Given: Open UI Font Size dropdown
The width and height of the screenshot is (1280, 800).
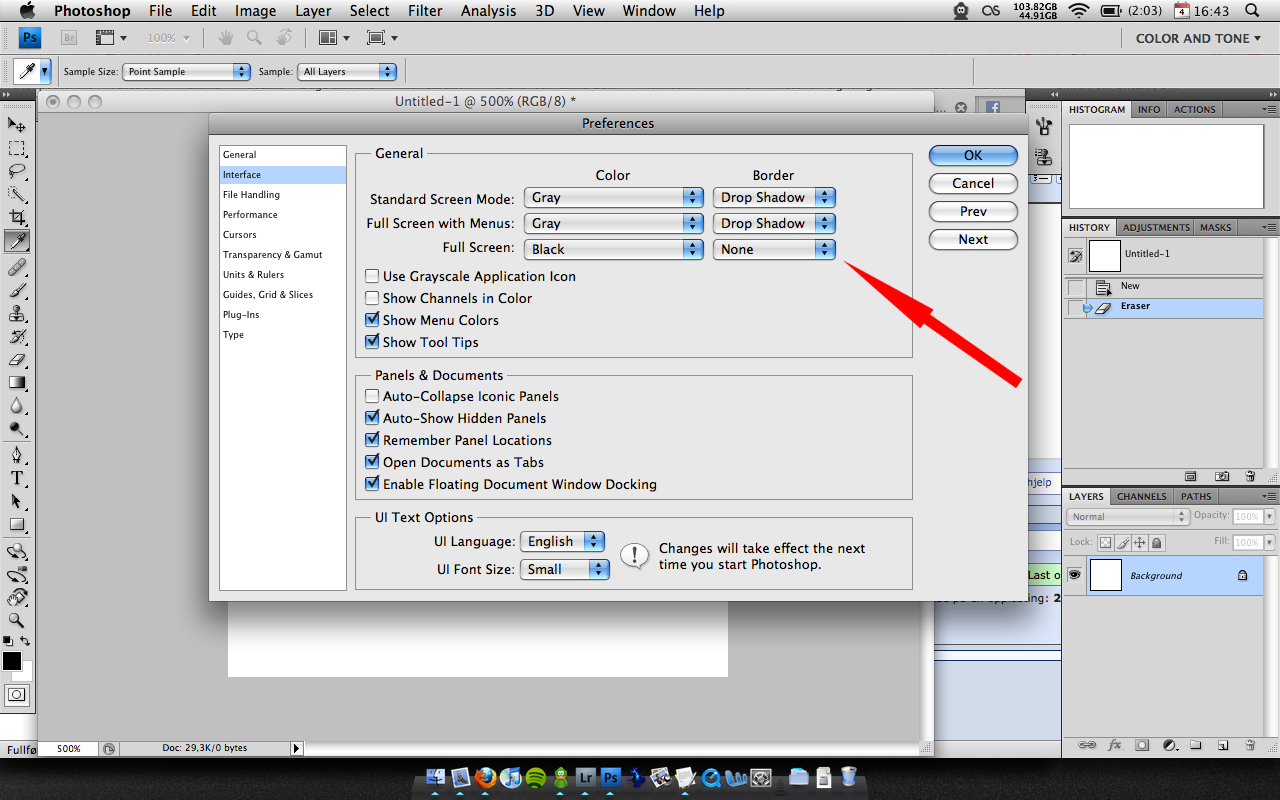Looking at the screenshot, I should click(x=565, y=569).
